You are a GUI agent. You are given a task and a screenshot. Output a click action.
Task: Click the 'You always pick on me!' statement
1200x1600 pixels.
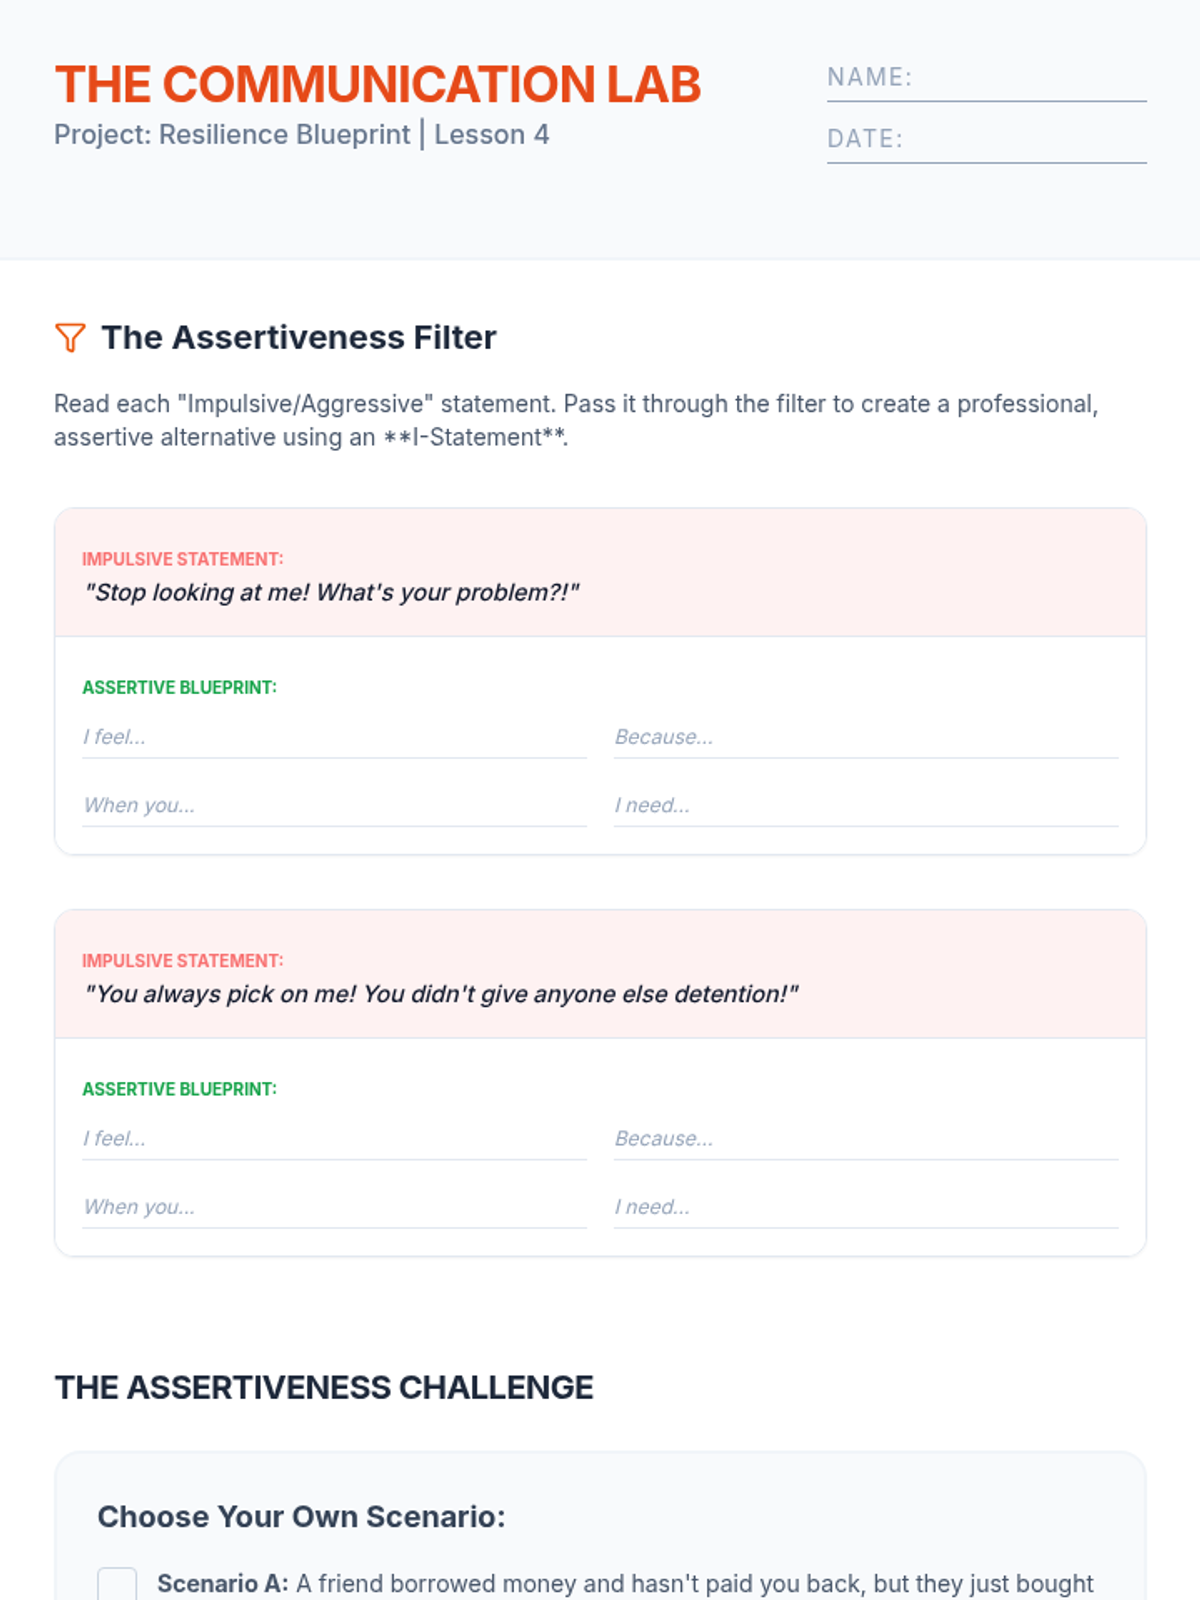[441, 994]
